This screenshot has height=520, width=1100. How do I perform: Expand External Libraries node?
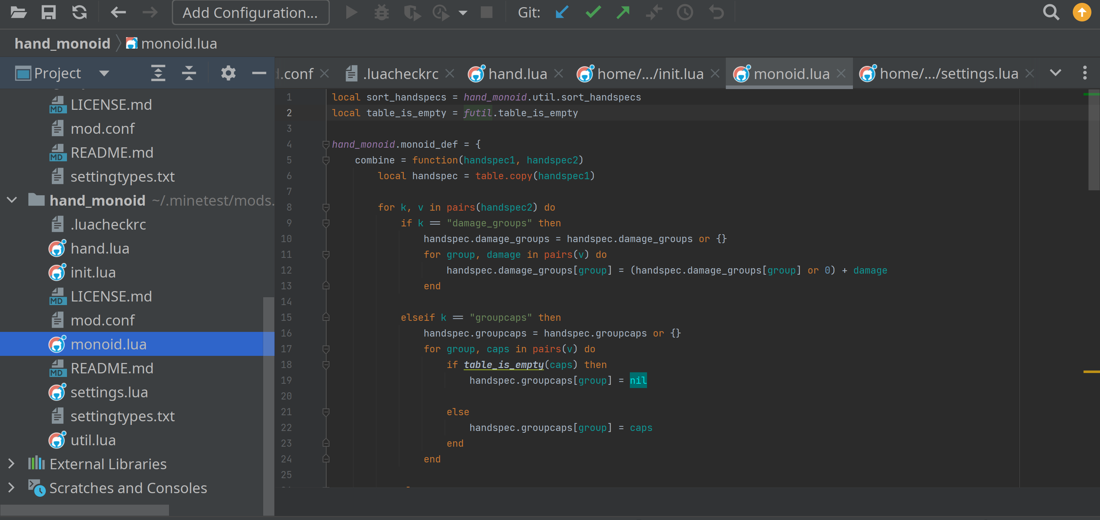[12, 464]
